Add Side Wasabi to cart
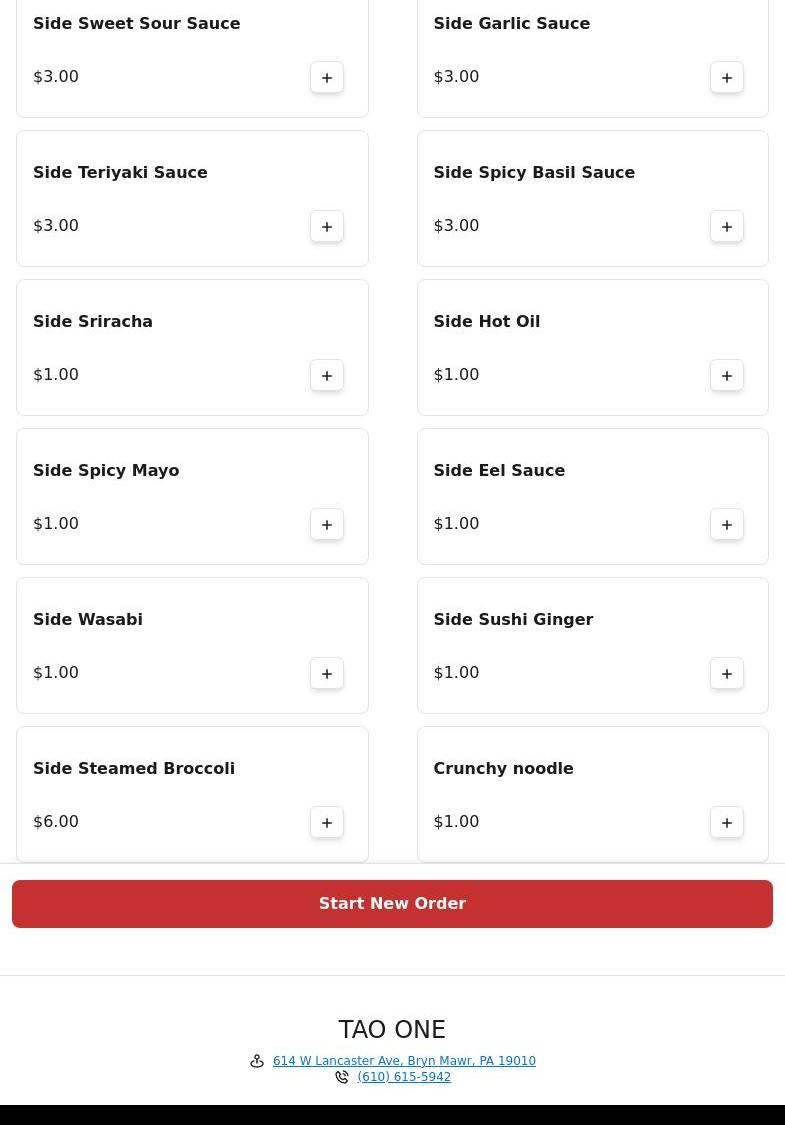The width and height of the screenshot is (785, 1125). pyautogui.click(x=327, y=673)
